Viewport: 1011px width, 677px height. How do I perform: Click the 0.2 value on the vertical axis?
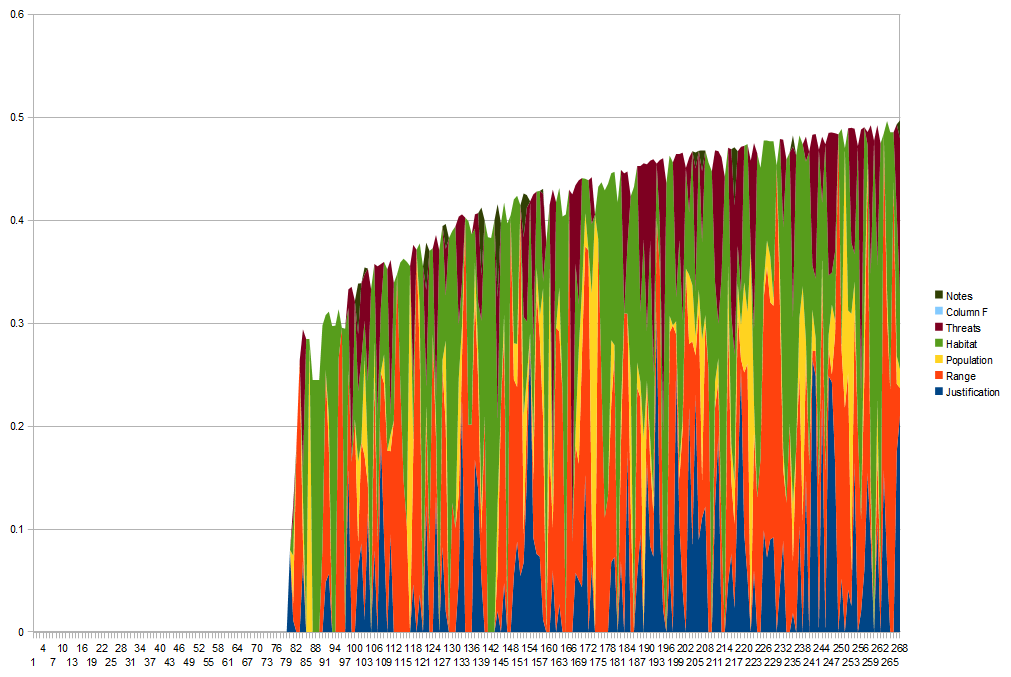pyautogui.click(x=17, y=427)
